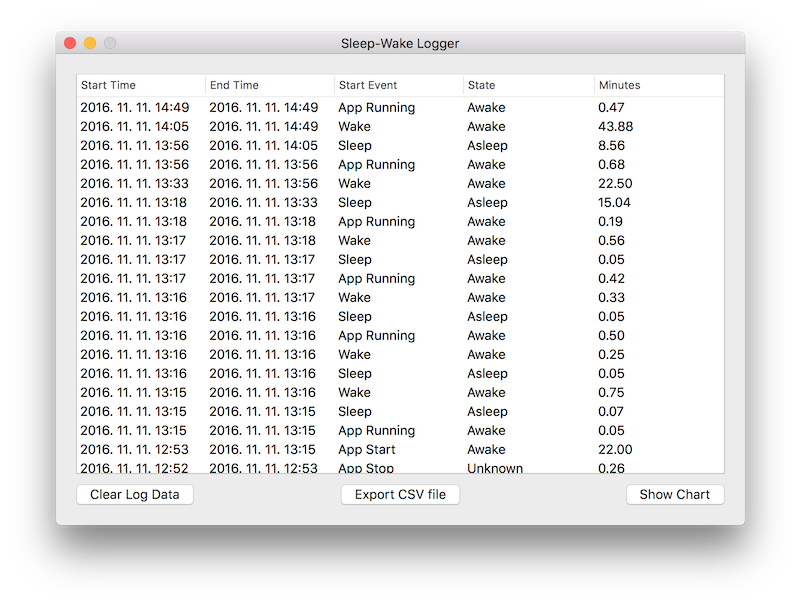Select start time 2016. 11. 11. 13:33
This screenshot has height=605, width=801.
click(x=134, y=183)
